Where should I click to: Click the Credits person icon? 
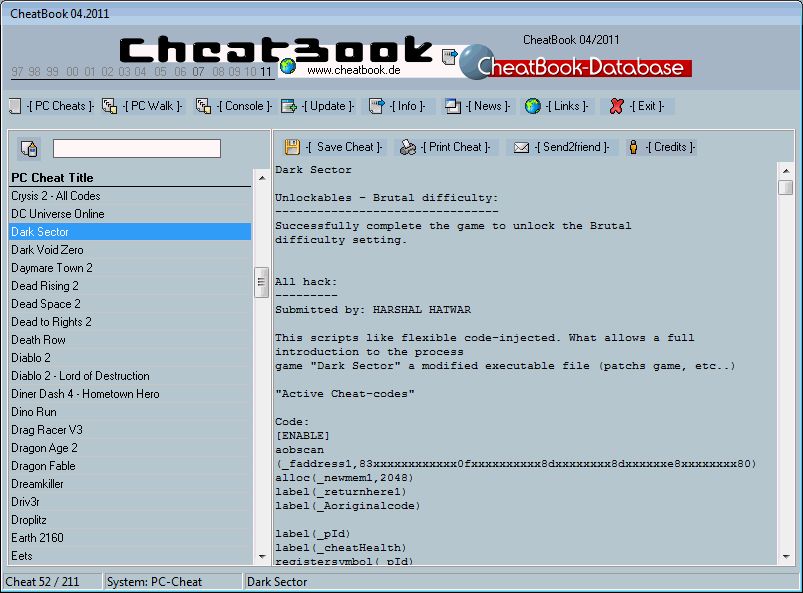point(633,147)
